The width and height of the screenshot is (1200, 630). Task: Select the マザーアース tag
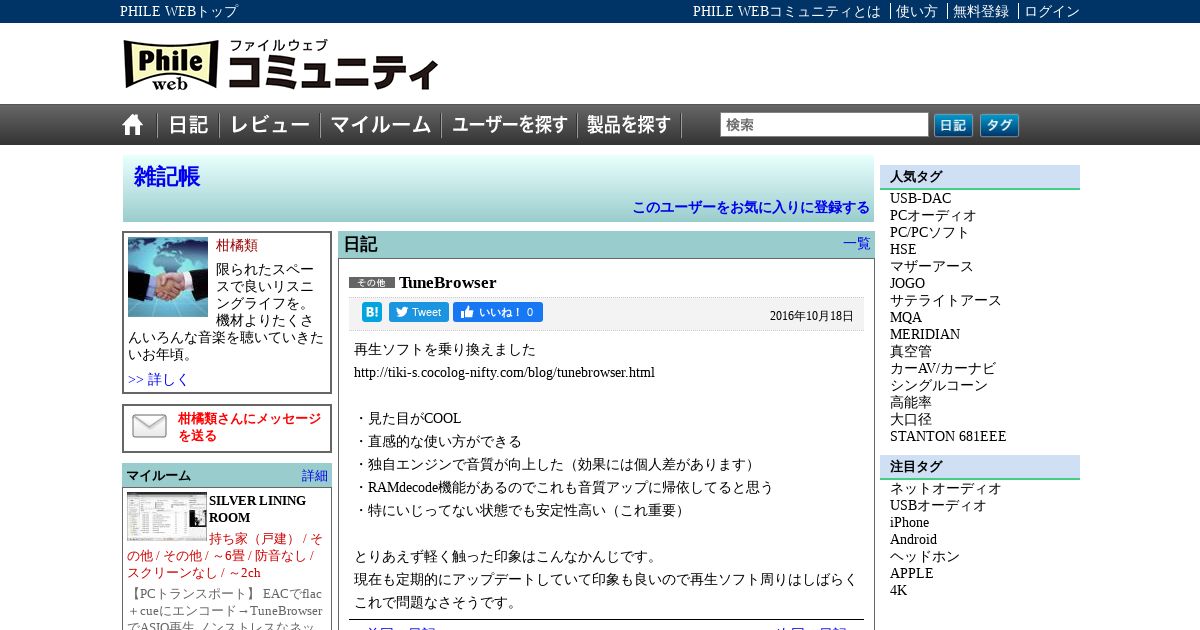coord(932,266)
